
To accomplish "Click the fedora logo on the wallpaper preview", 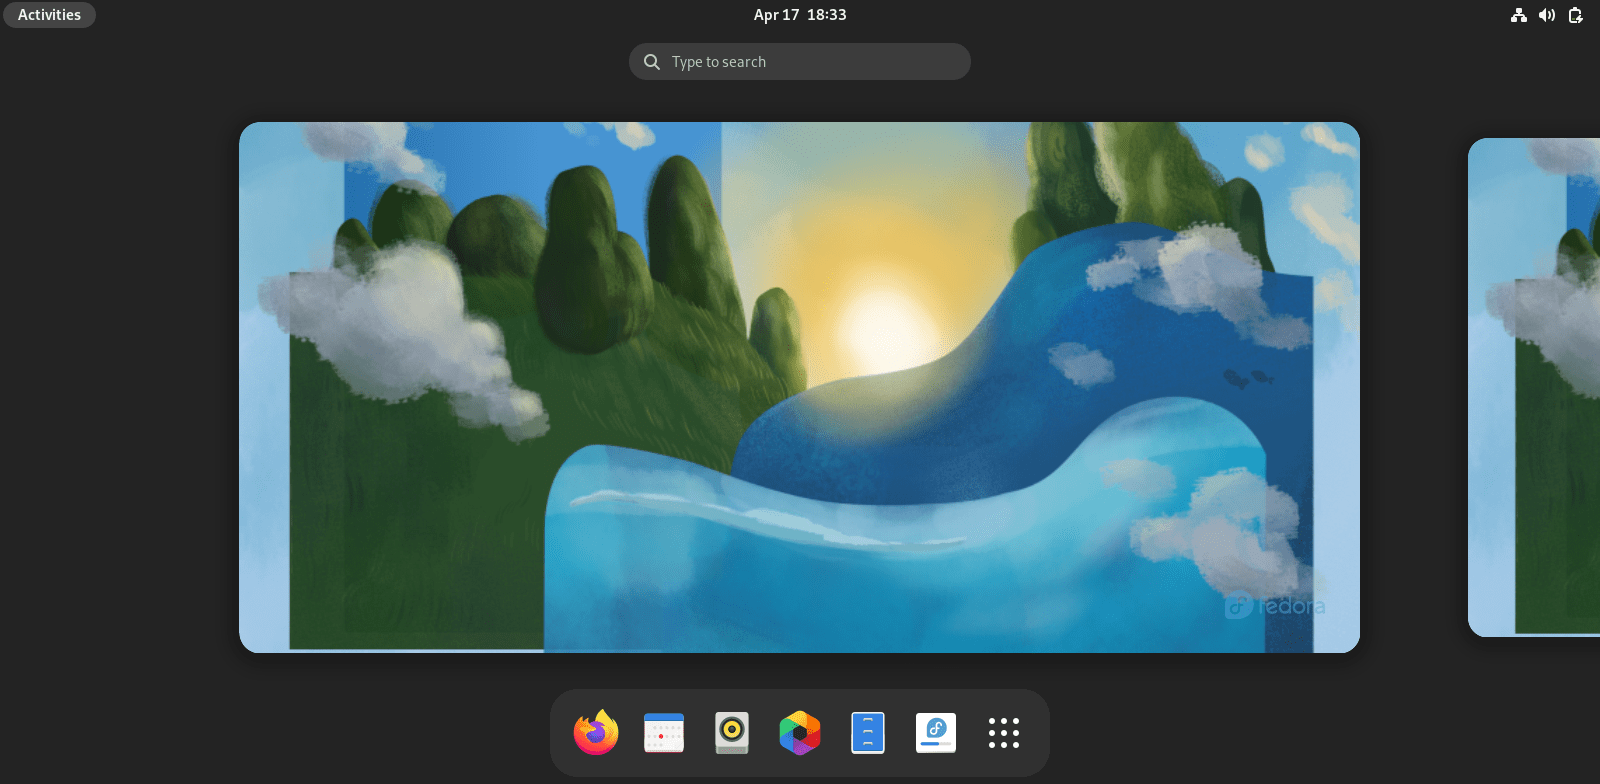I will coord(1275,606).
